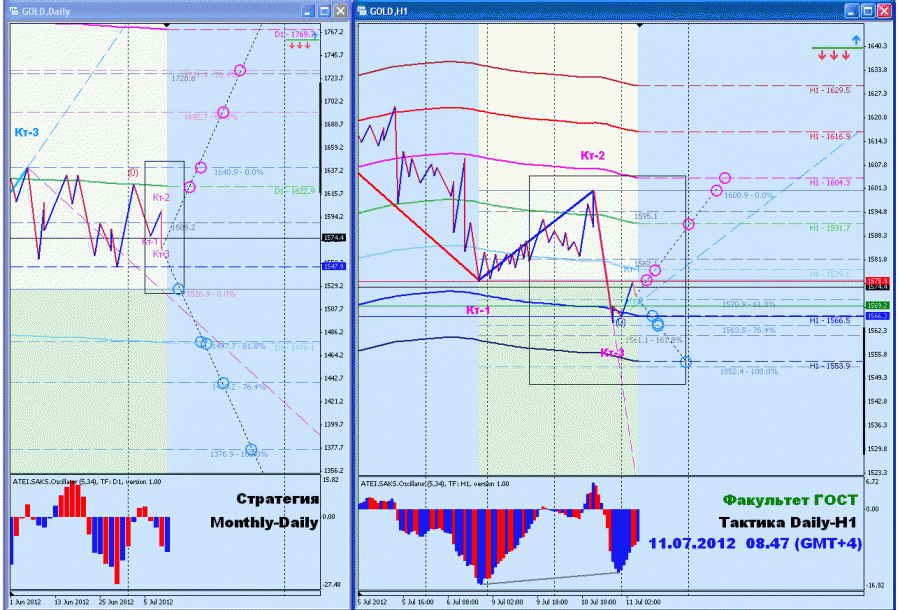Click the H1 - 1591.7 level label

click(830, 228)
